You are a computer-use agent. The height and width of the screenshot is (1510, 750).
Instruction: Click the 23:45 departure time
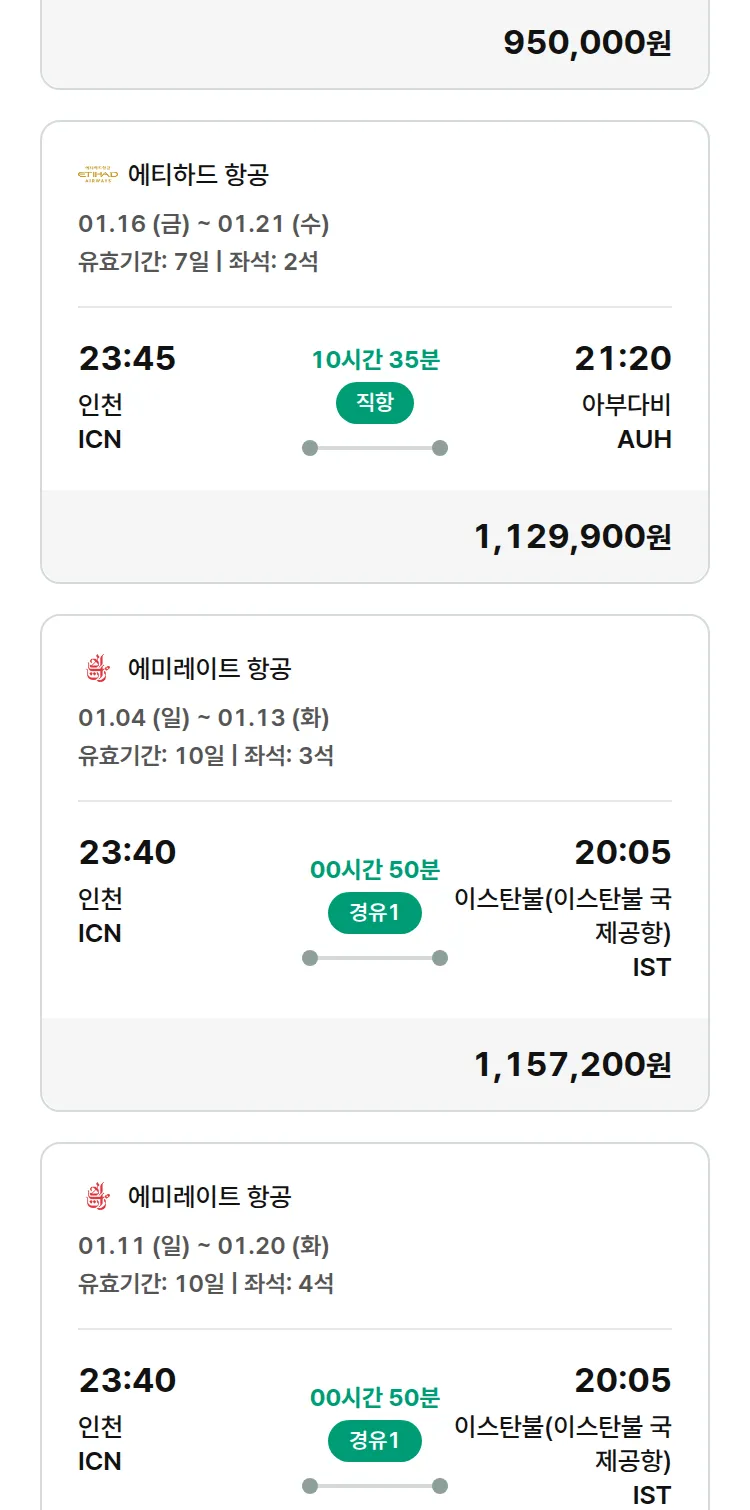127,358
